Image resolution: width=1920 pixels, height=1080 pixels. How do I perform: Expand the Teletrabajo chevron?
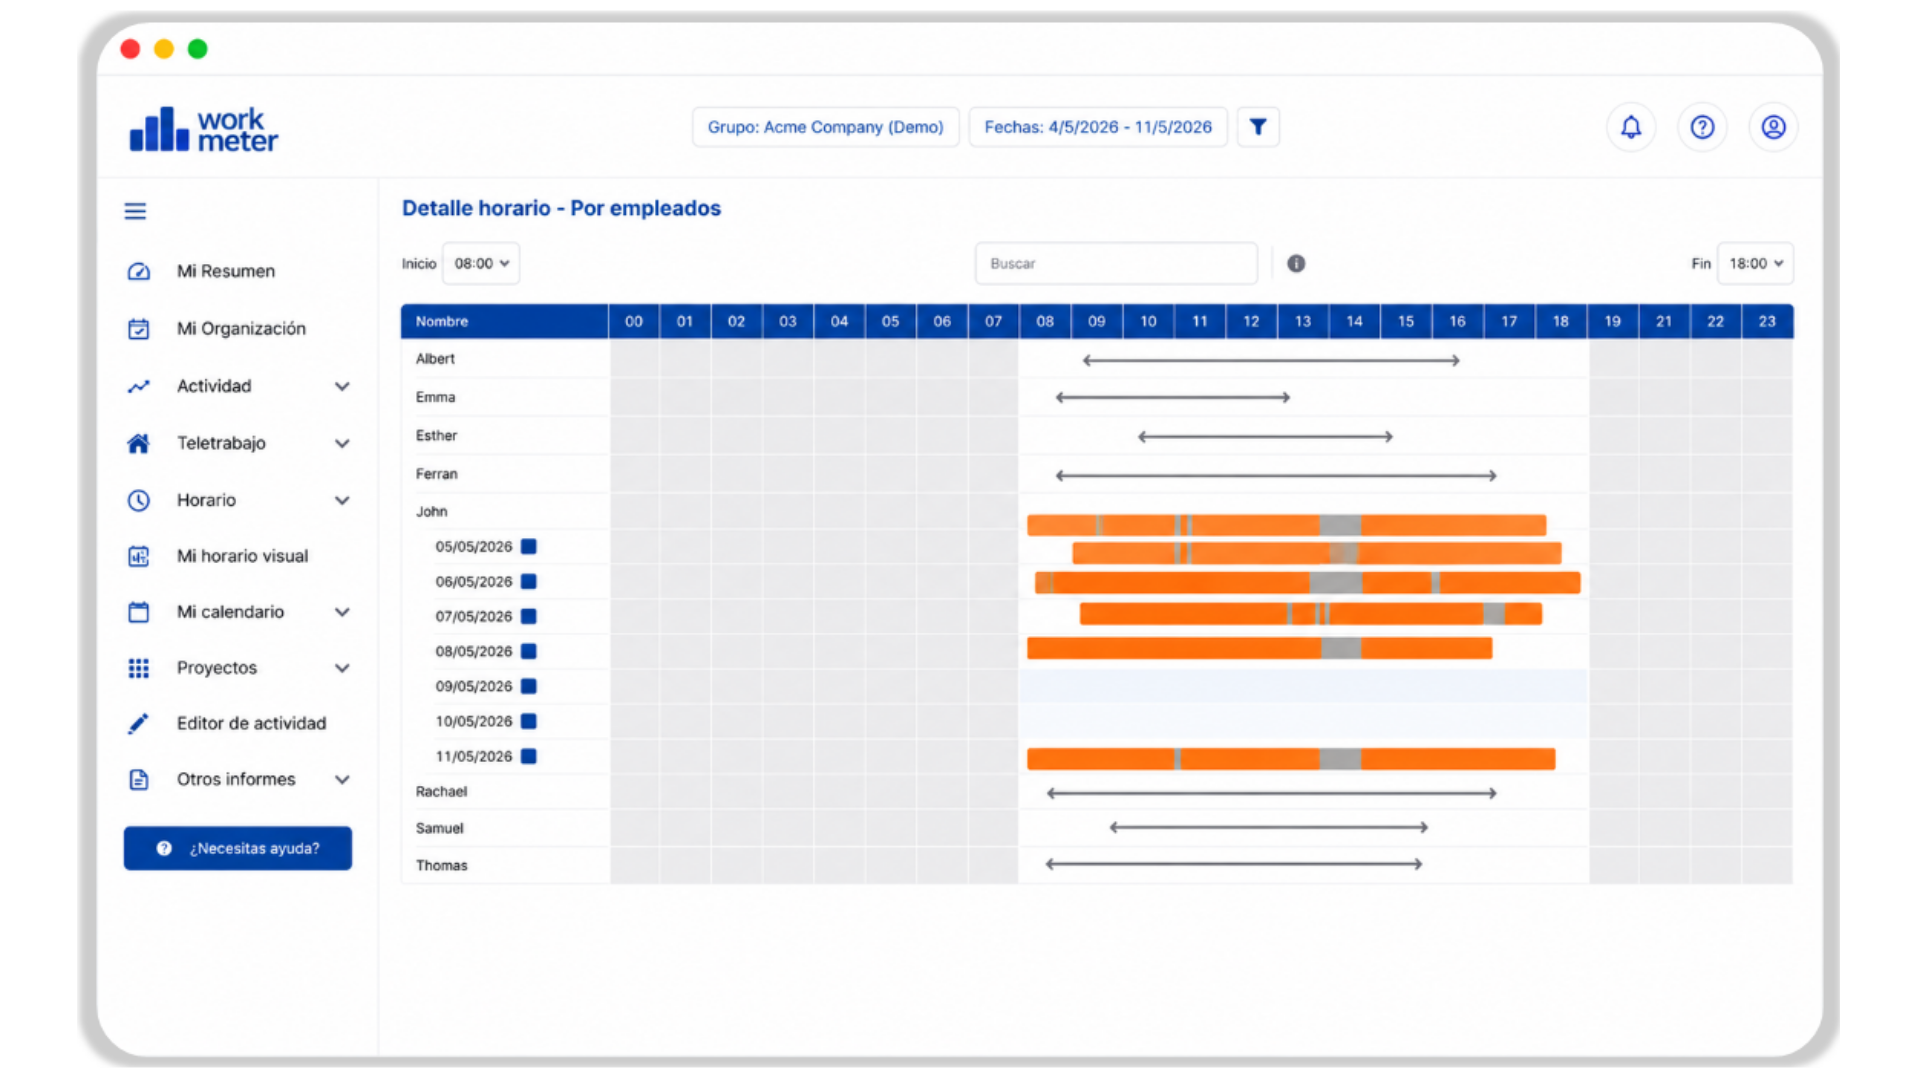[342, 443]
